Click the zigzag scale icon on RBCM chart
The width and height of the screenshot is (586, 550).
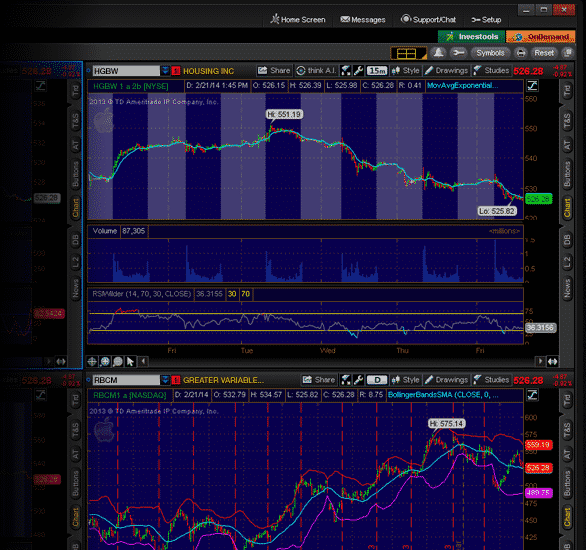[x=532, y=395]
